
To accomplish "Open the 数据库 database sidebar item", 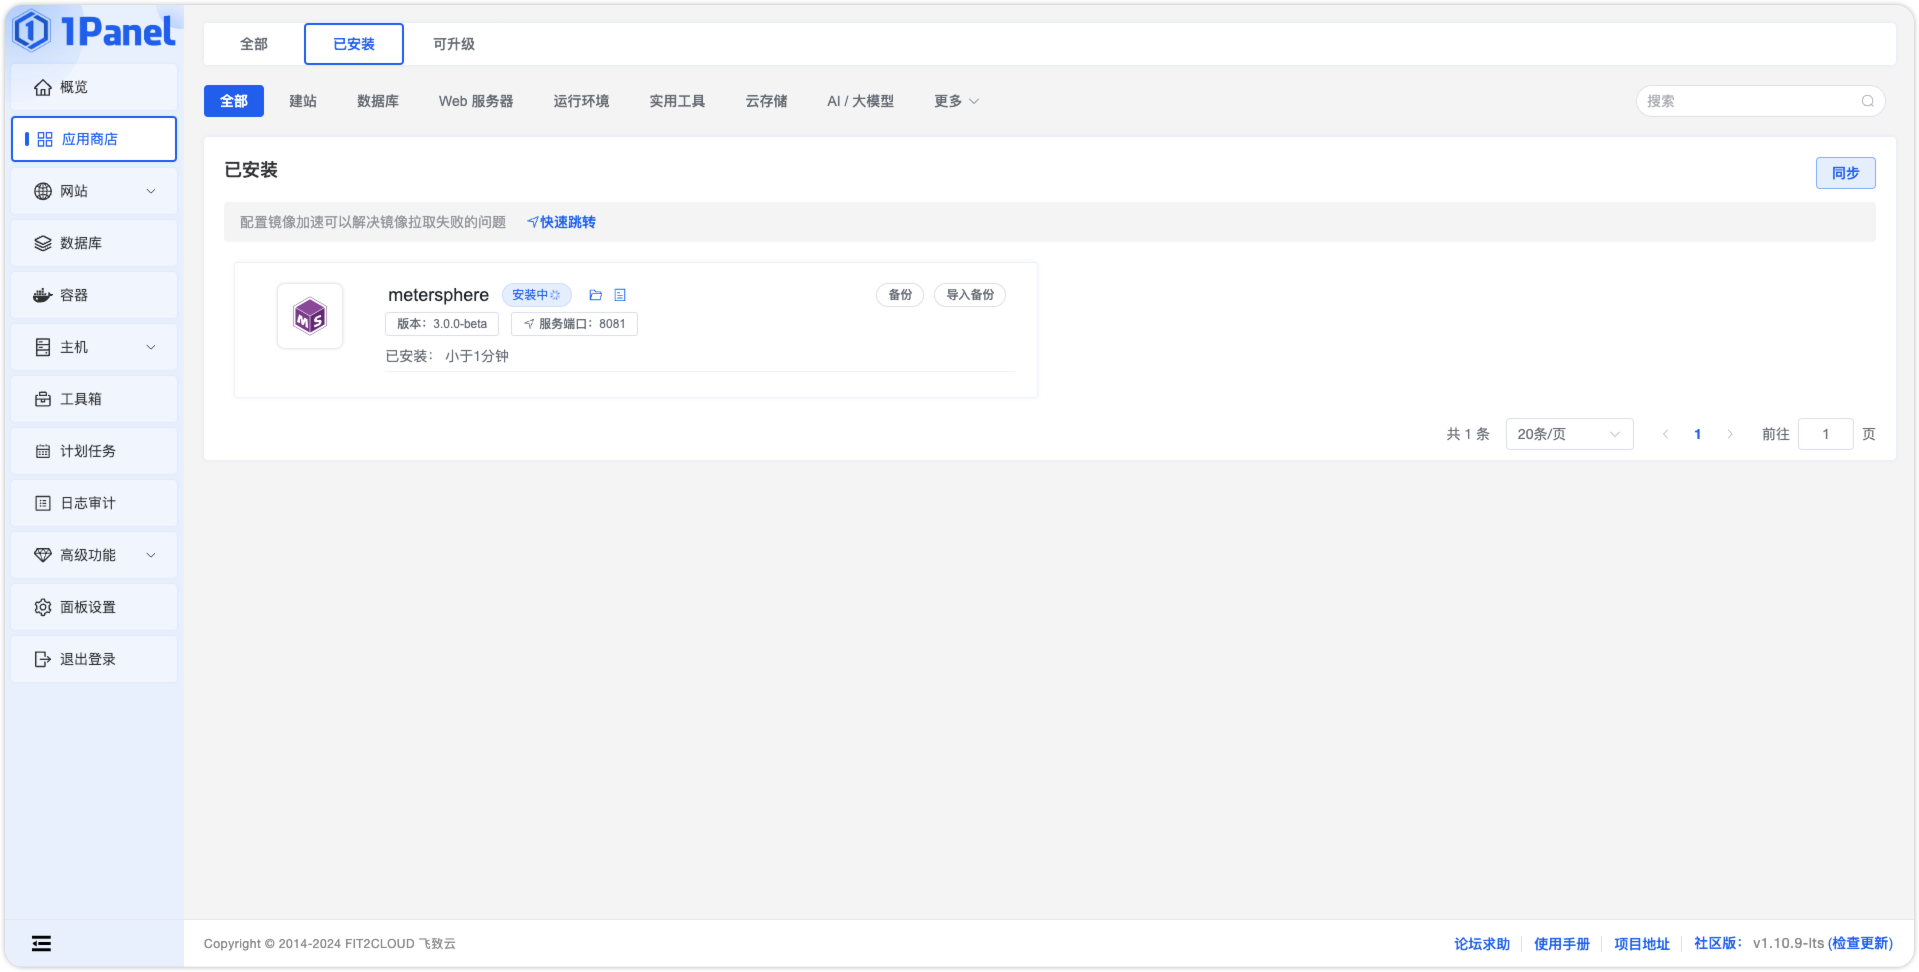I will click(94, 243).
